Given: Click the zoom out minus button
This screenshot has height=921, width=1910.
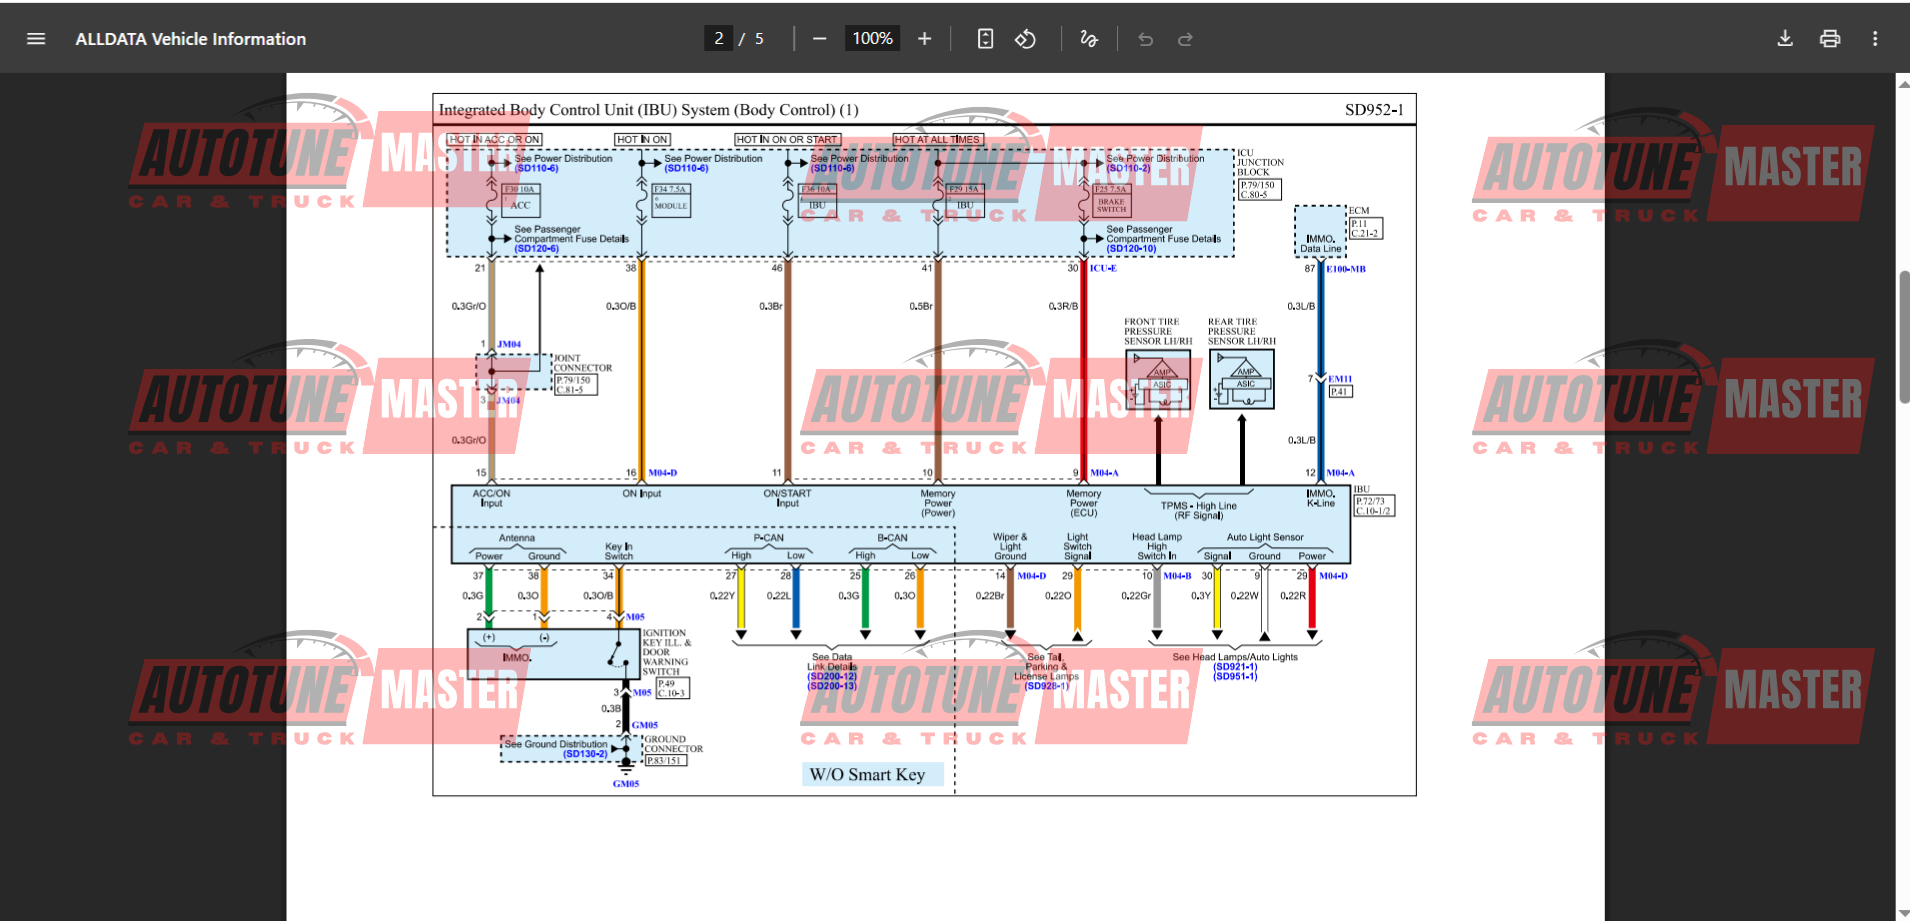Looking at the screenshot, I should (820, 39).
